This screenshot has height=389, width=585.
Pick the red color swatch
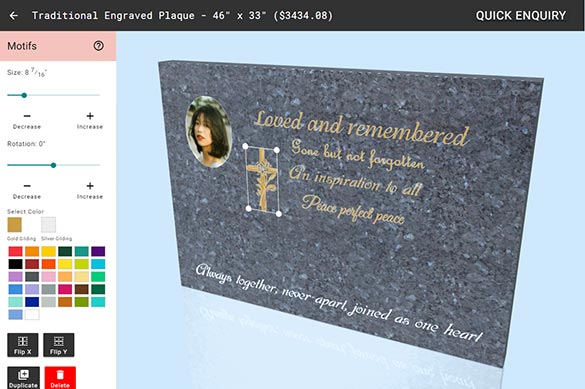click(16, 251)
